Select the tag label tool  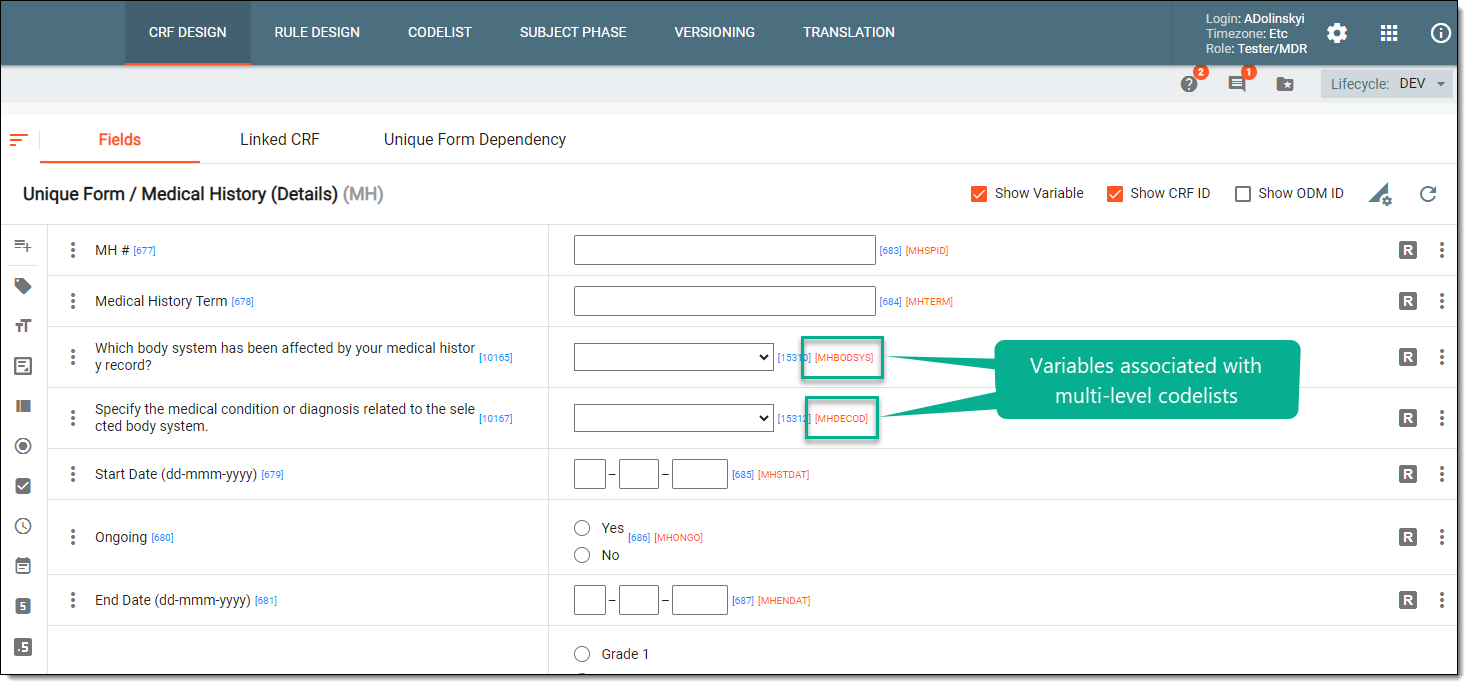pos(23,286)
